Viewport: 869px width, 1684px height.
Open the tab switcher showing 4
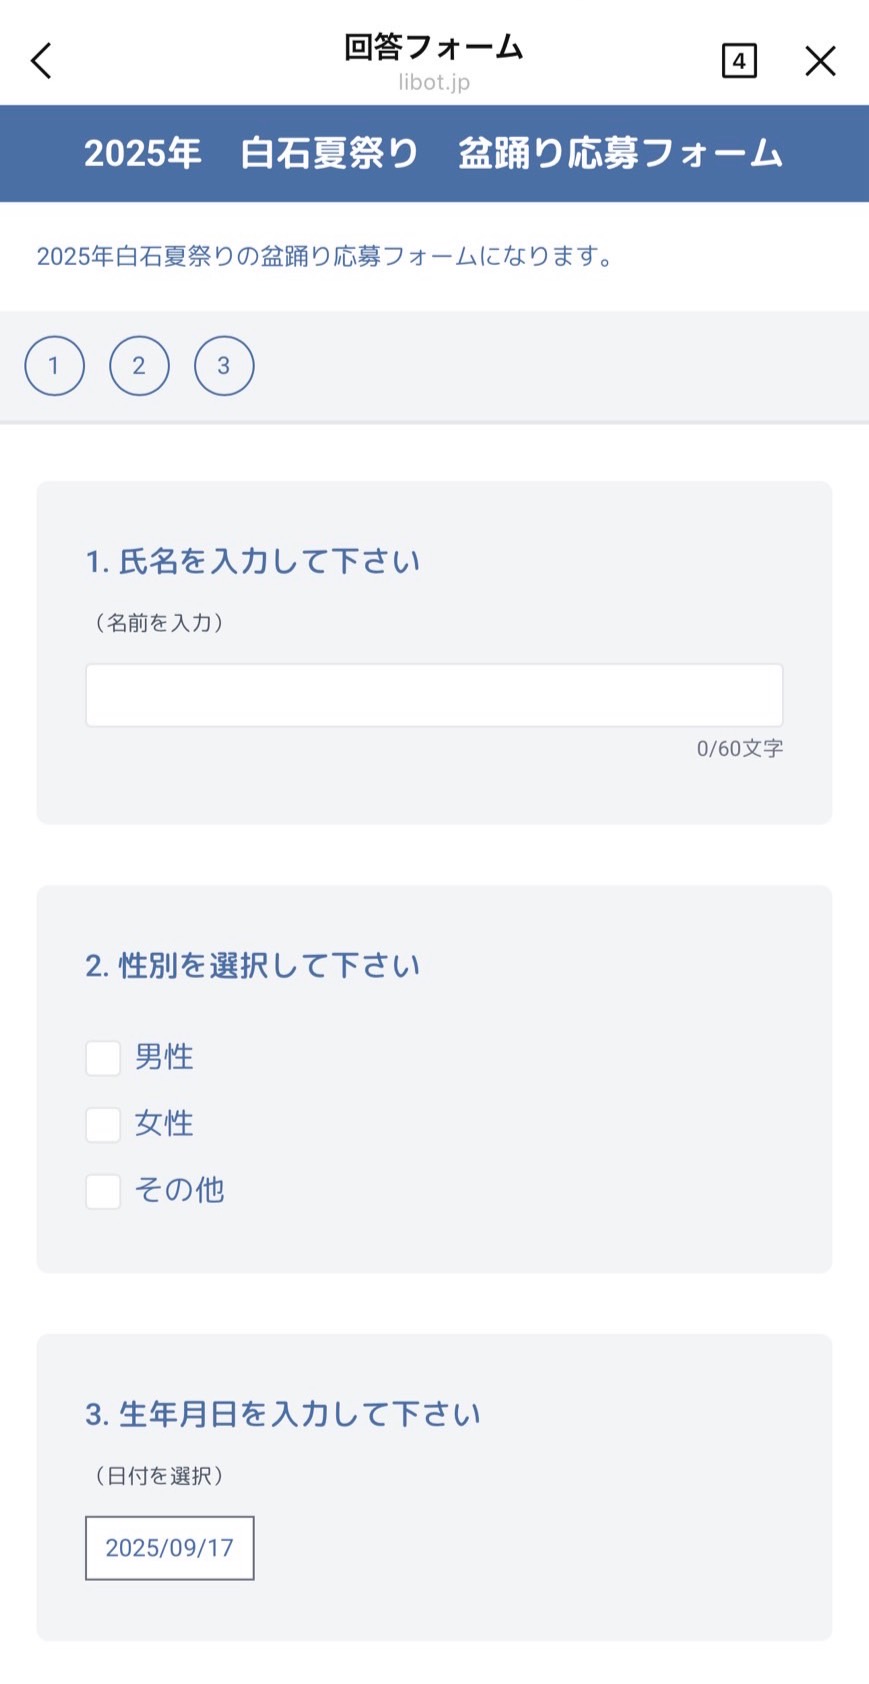[739, 61]
